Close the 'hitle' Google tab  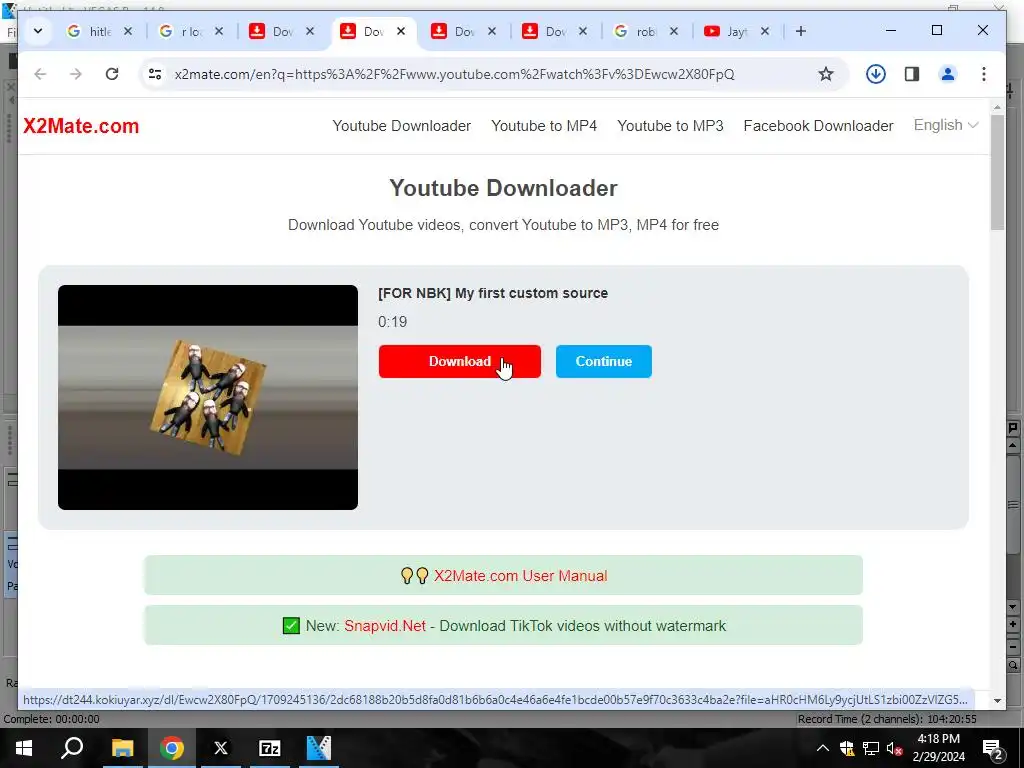click(128, 31)
